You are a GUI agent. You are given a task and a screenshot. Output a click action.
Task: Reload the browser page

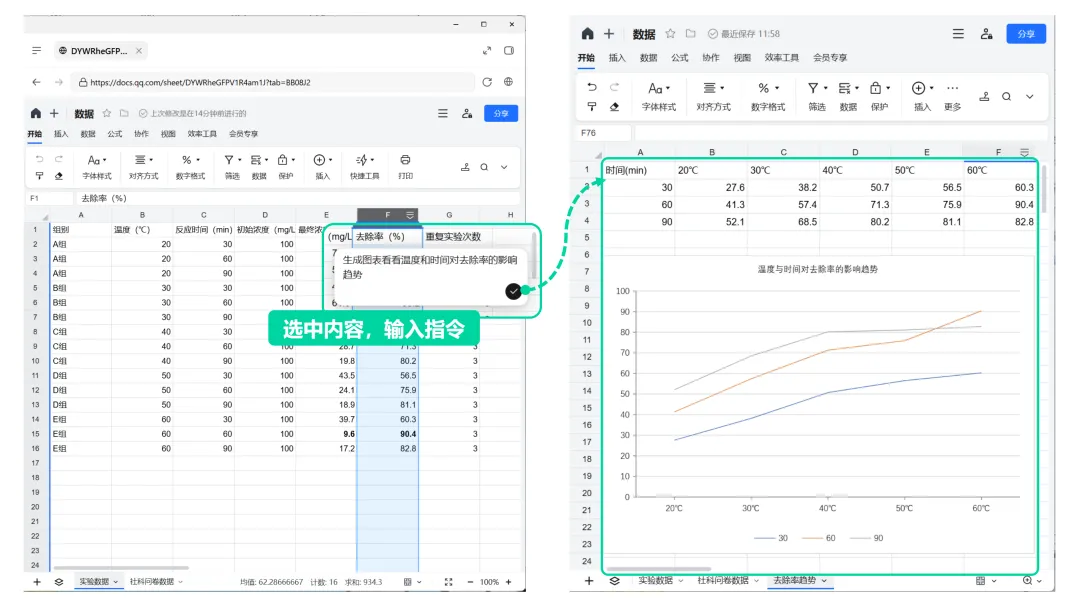coord(487,82)
